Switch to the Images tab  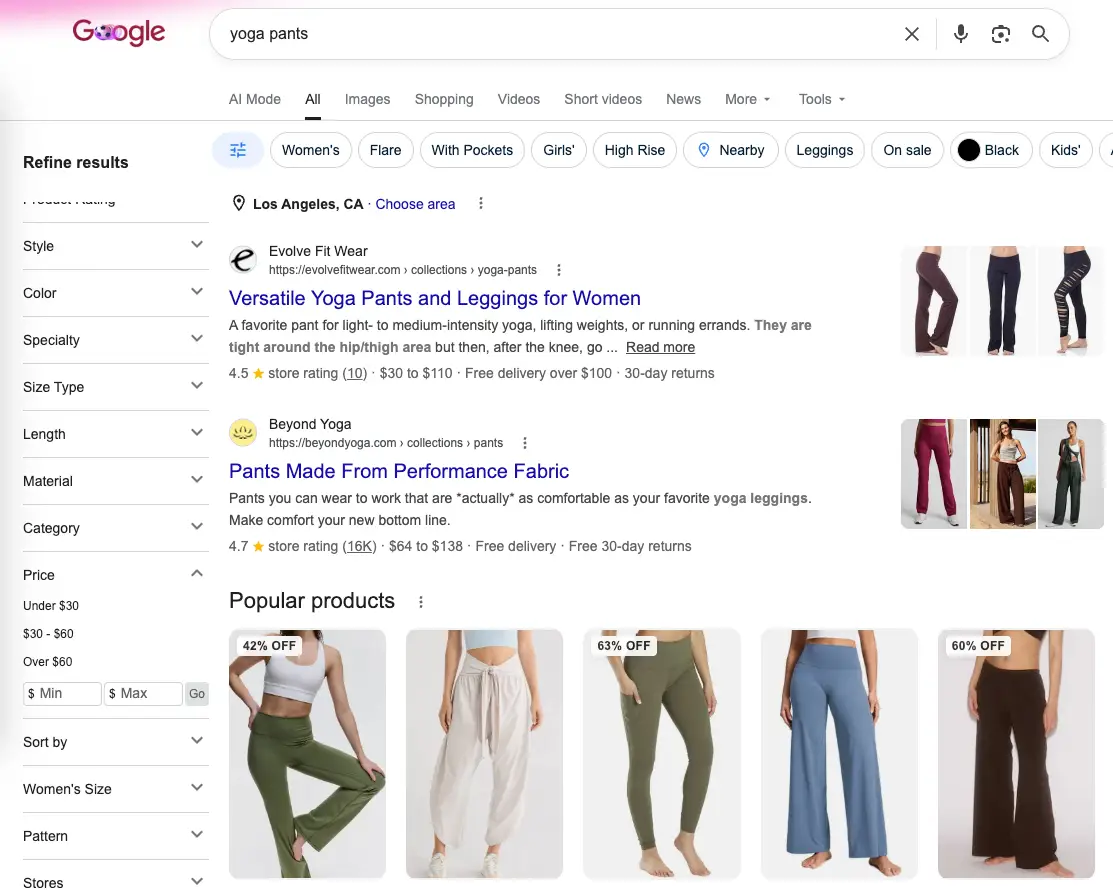367,99
